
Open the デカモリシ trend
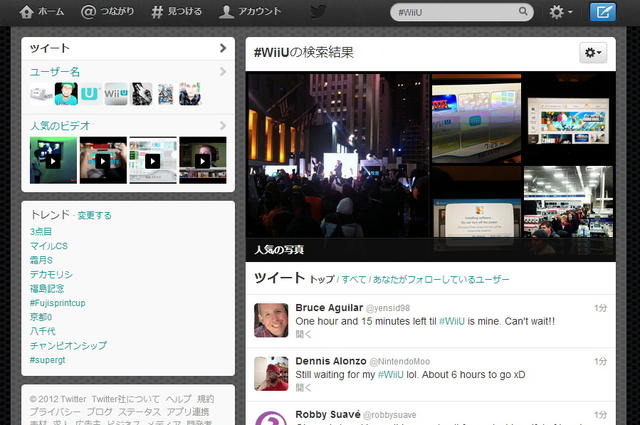pyautogui.click(x=51, y=274)
